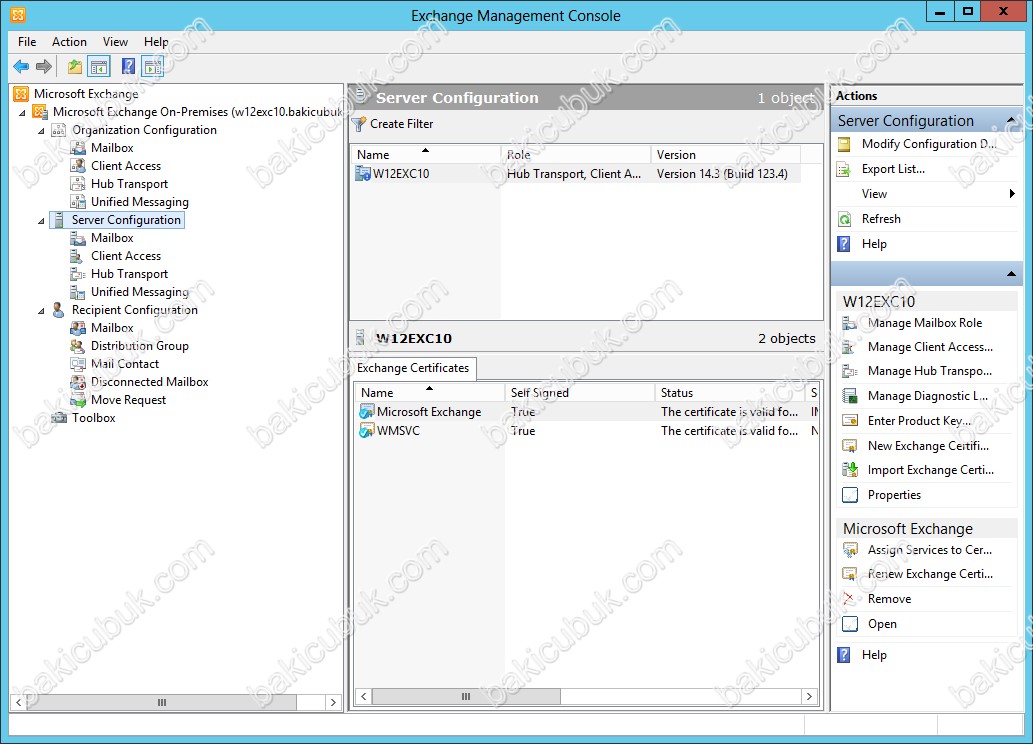This screenshot has height=744, width=1033.
Task: Sort certificates by Status column header
Action: coord(730,393)
